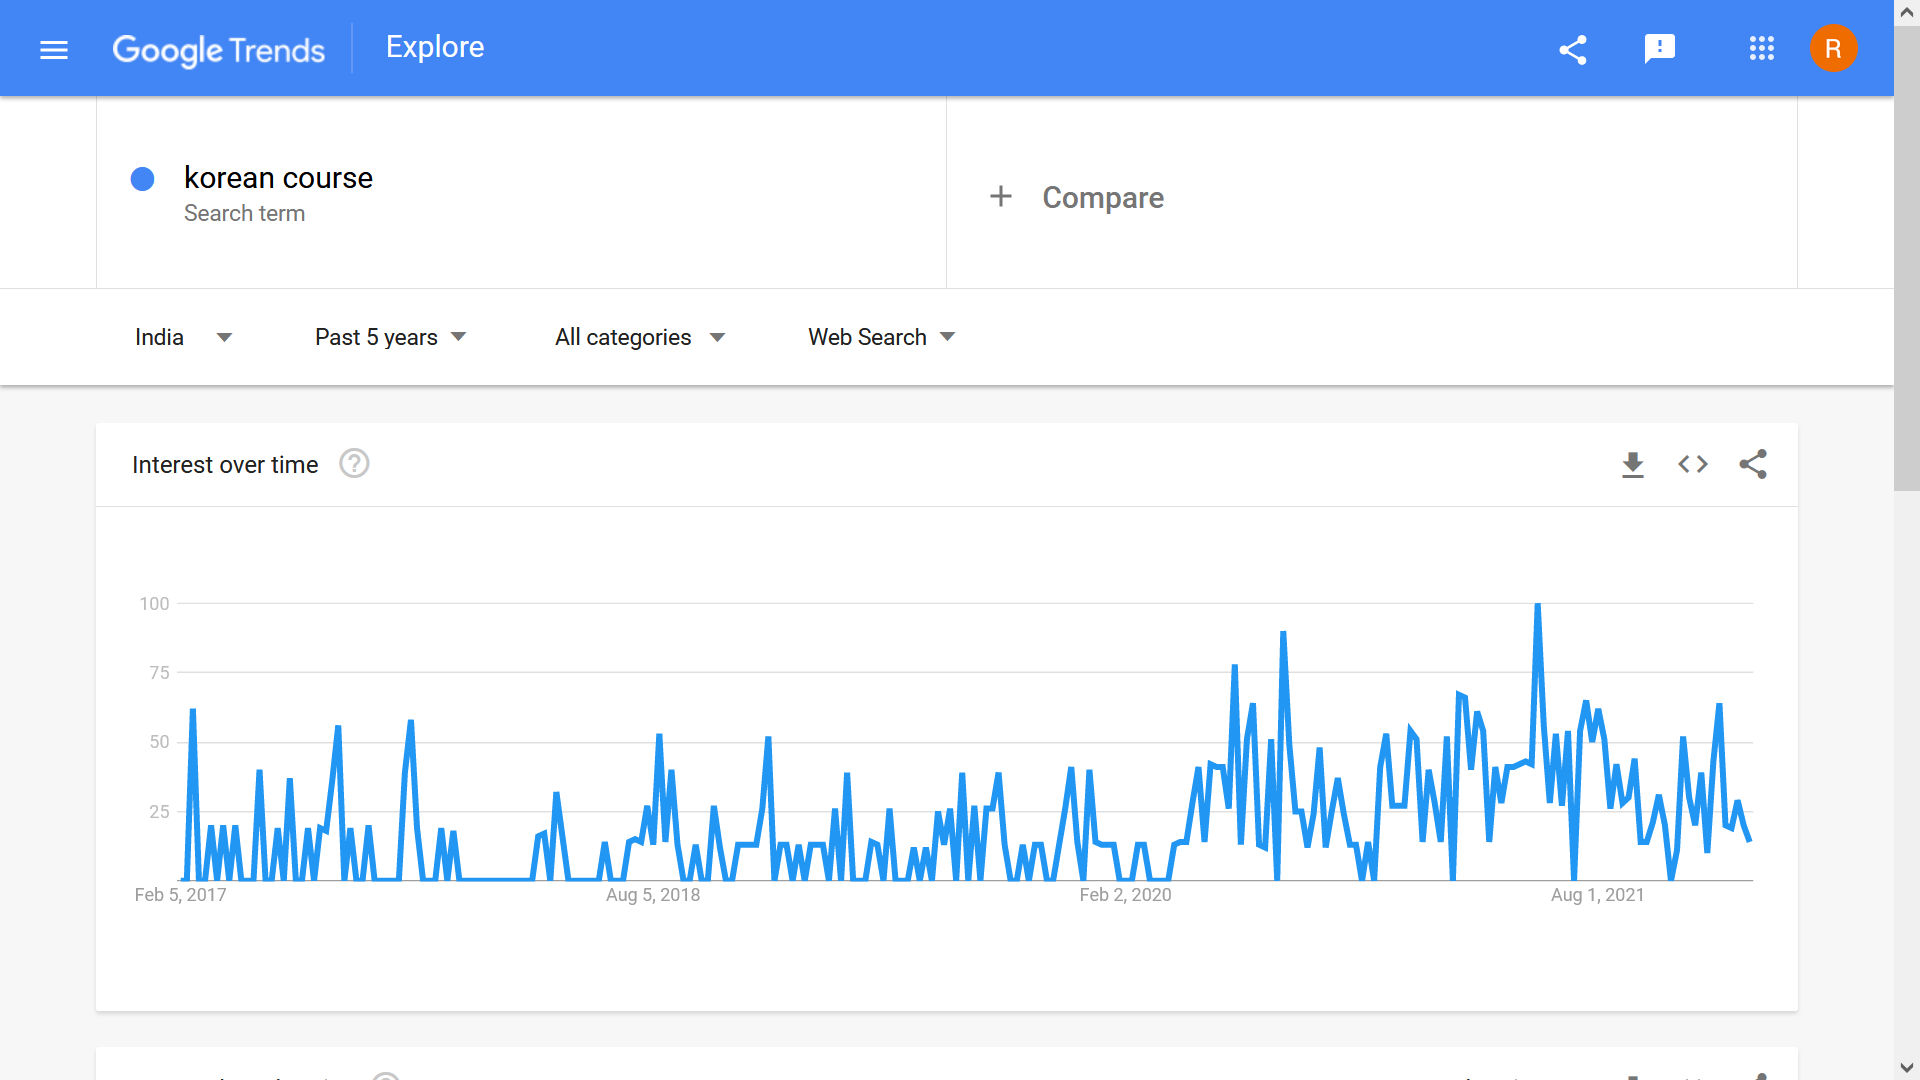Click the scrollbar up arrow
Viewport: 1920px width, 1080px height.
(x=1907, y=13)
